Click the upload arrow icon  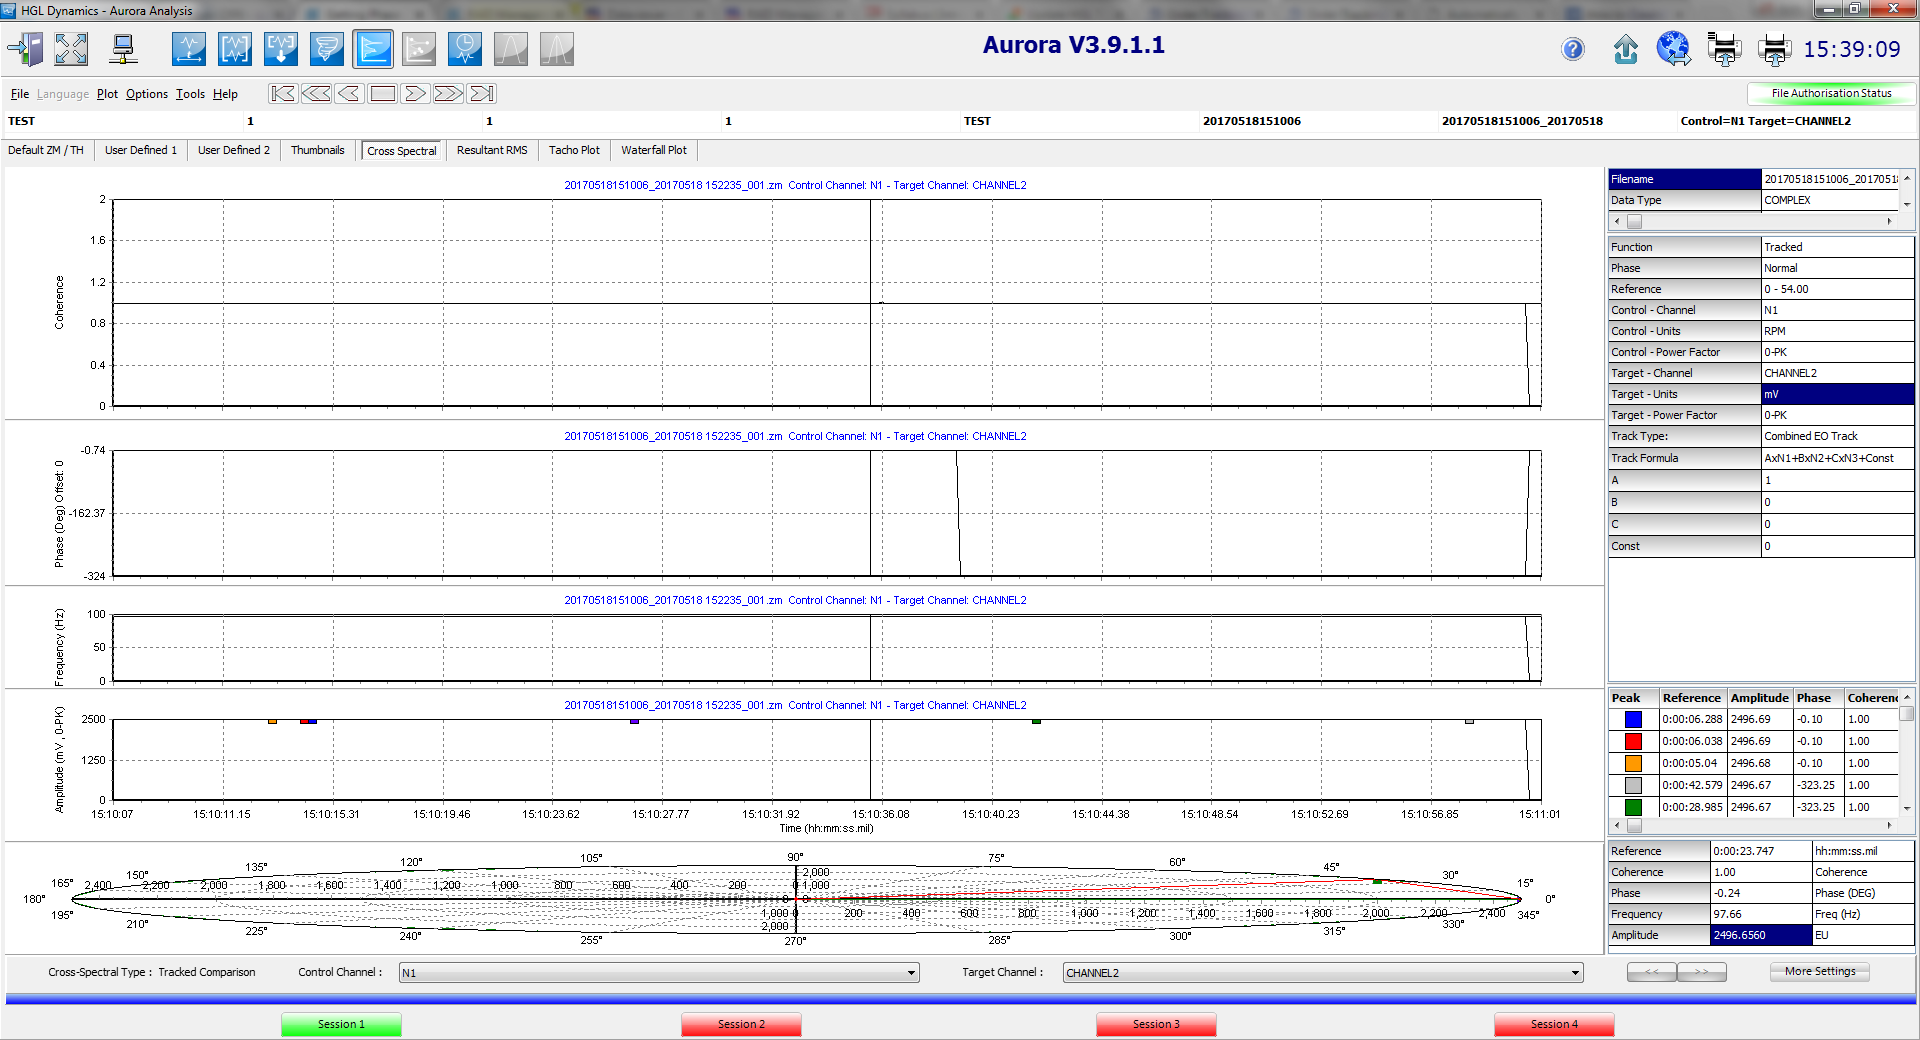coord(1626,49)
